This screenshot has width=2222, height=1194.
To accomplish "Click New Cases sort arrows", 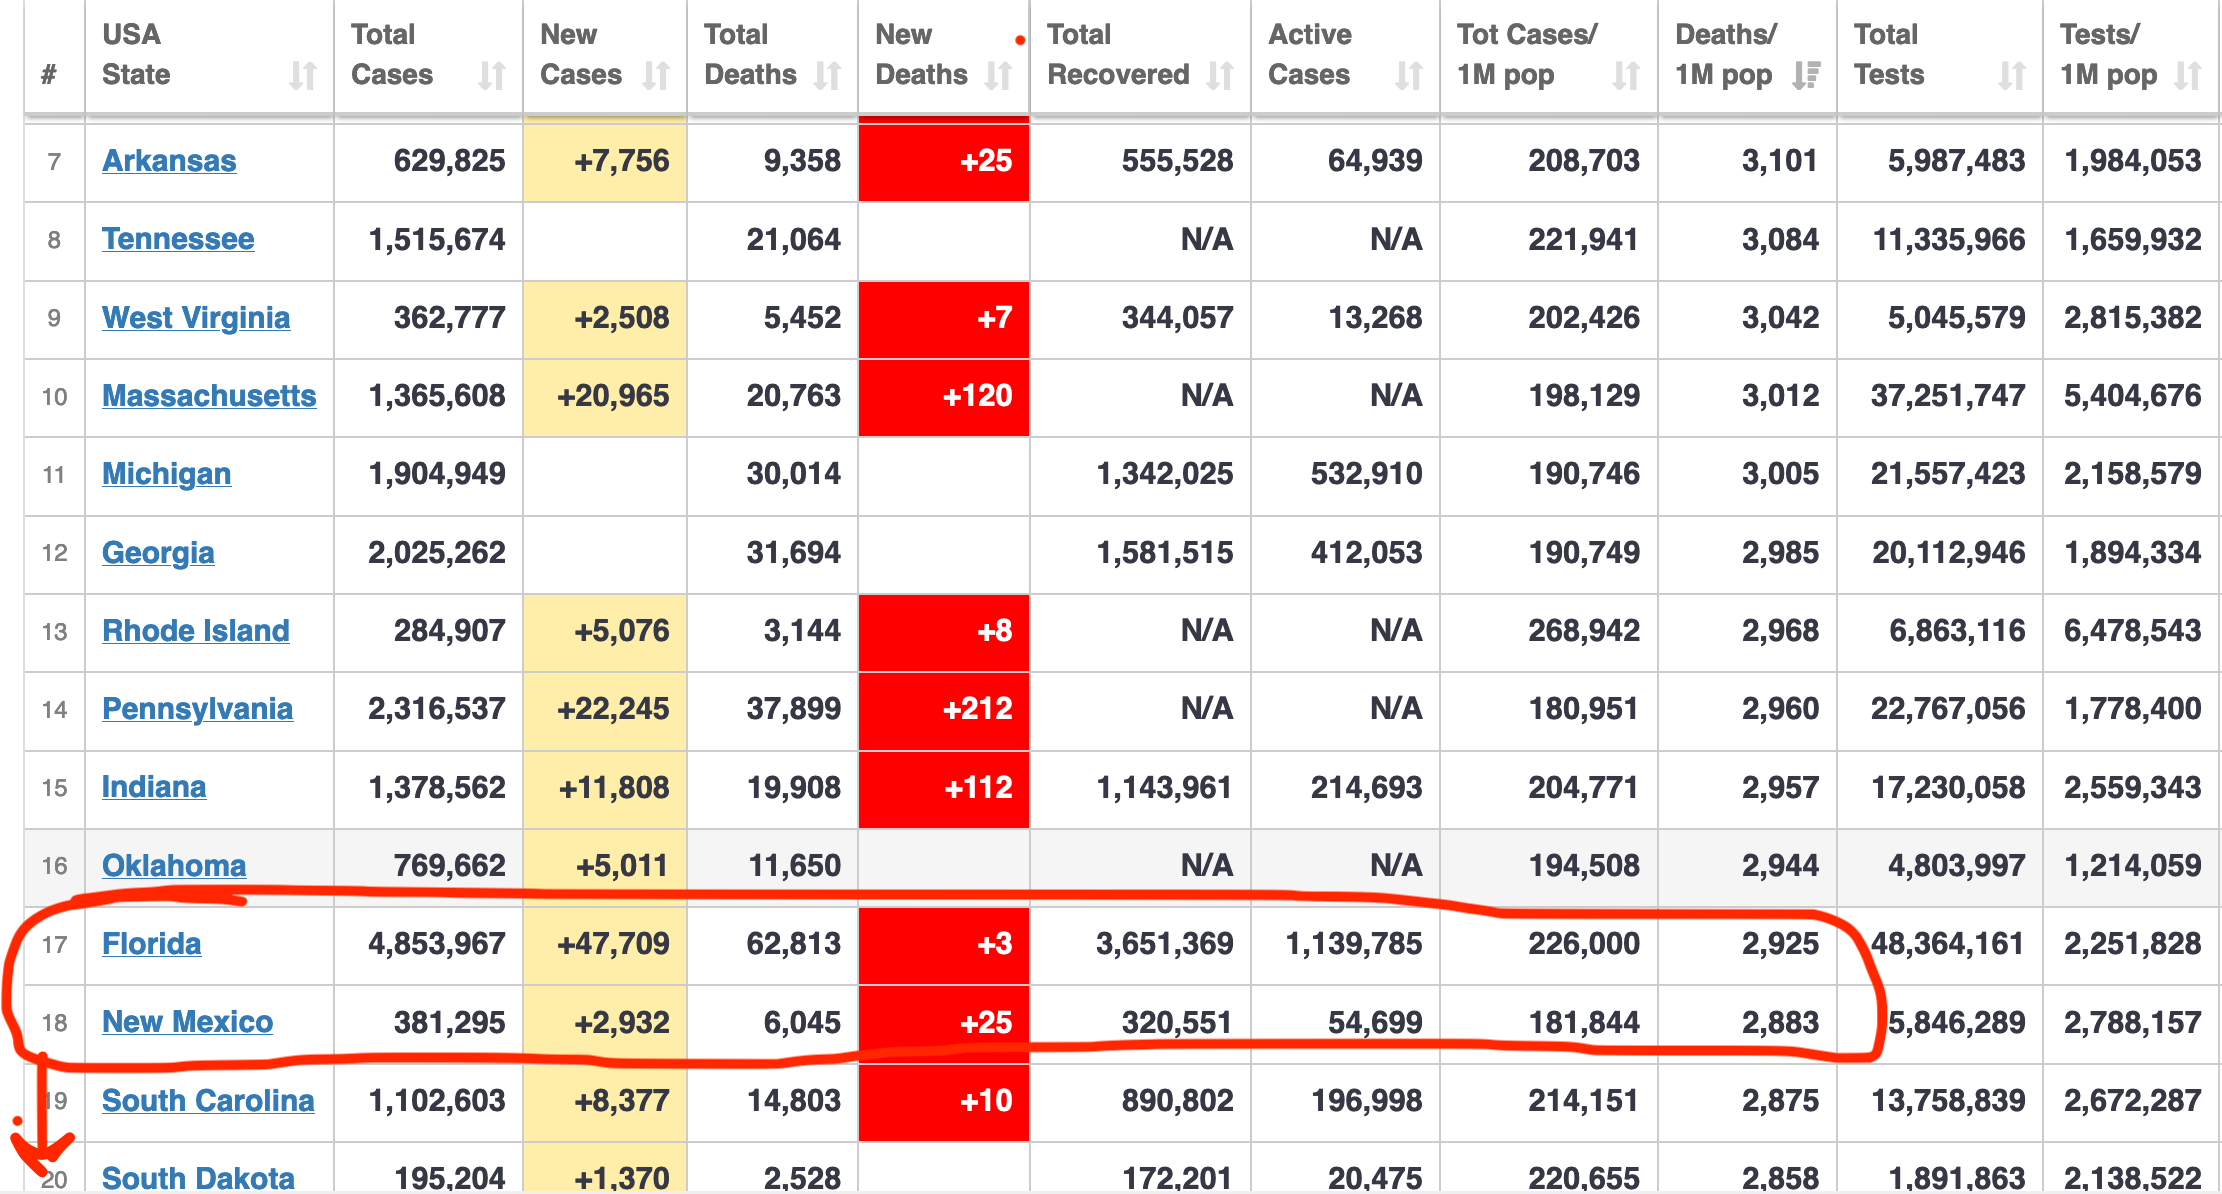I will coord(656,76).
